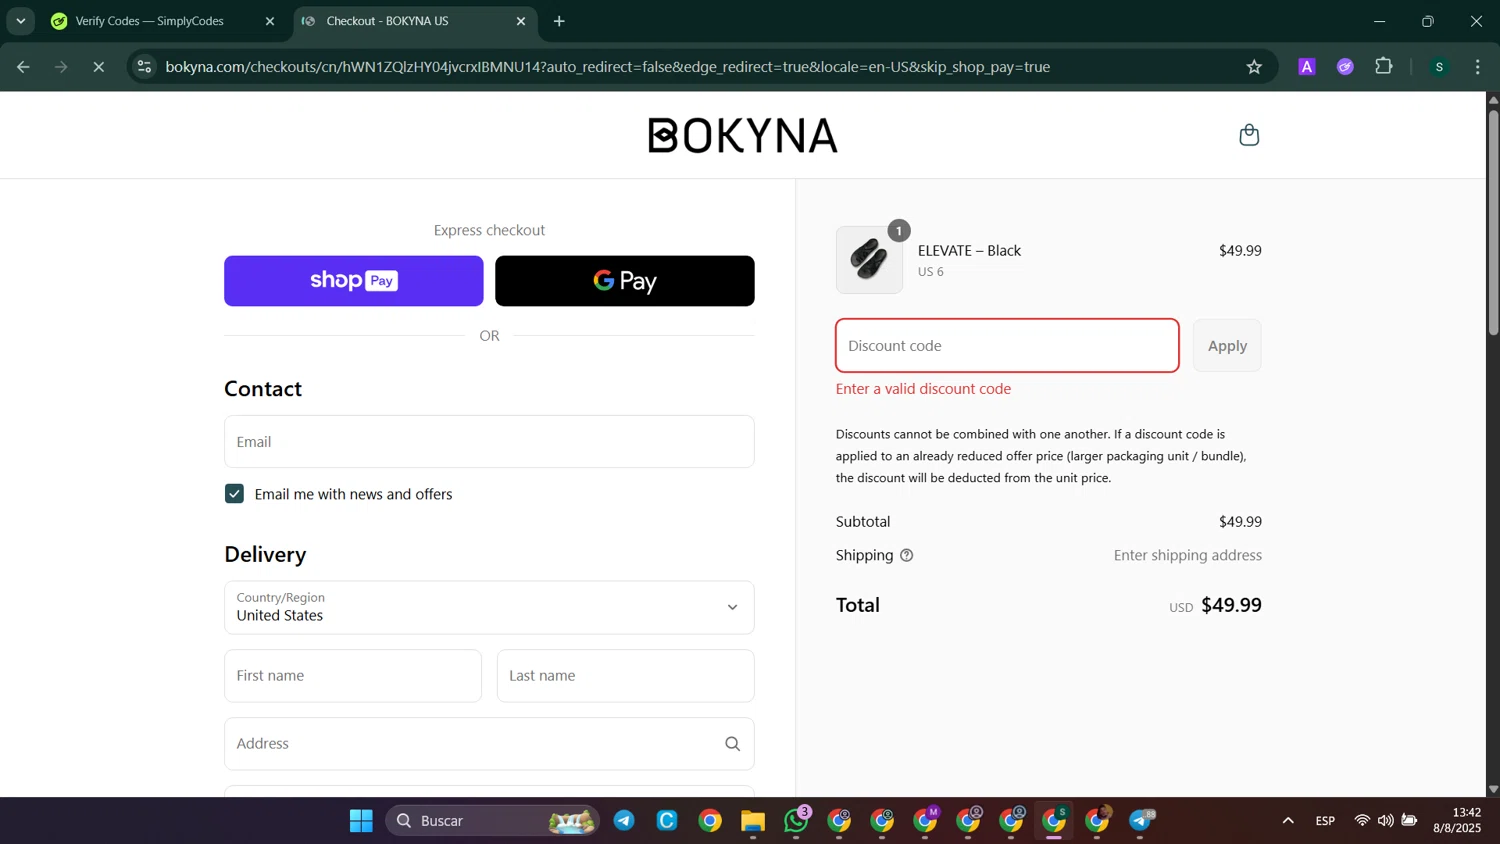Click the 'Enter a valid discount code' error text
Screen dimensions: 1500x844
click(x=923, y=389)
